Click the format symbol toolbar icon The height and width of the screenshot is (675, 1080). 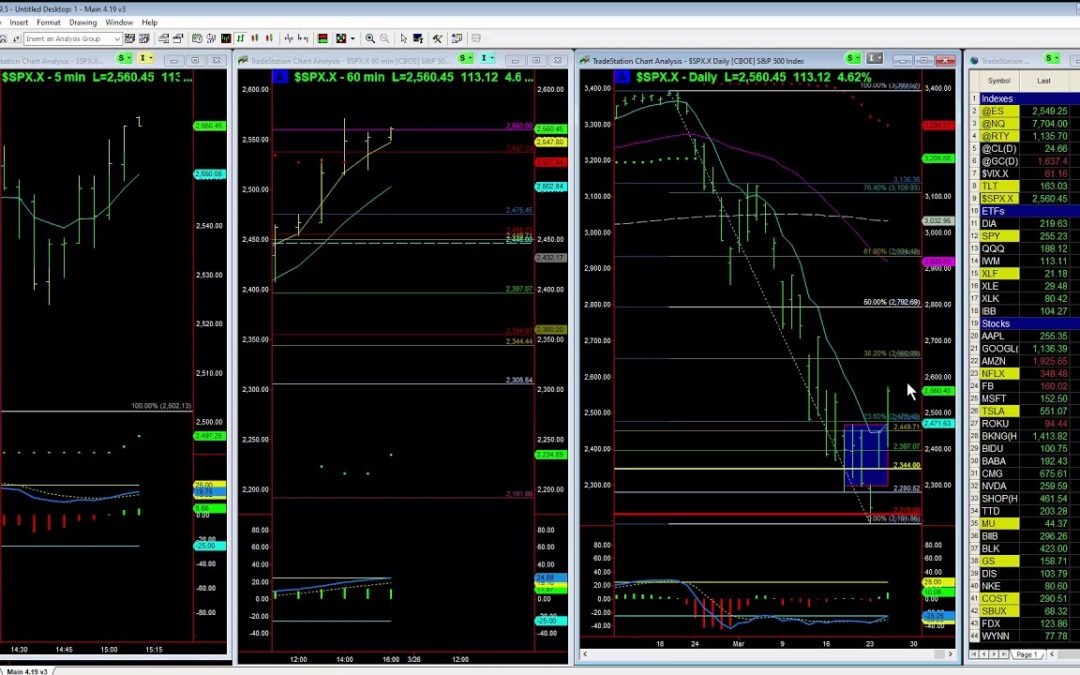tap(197, 39)
